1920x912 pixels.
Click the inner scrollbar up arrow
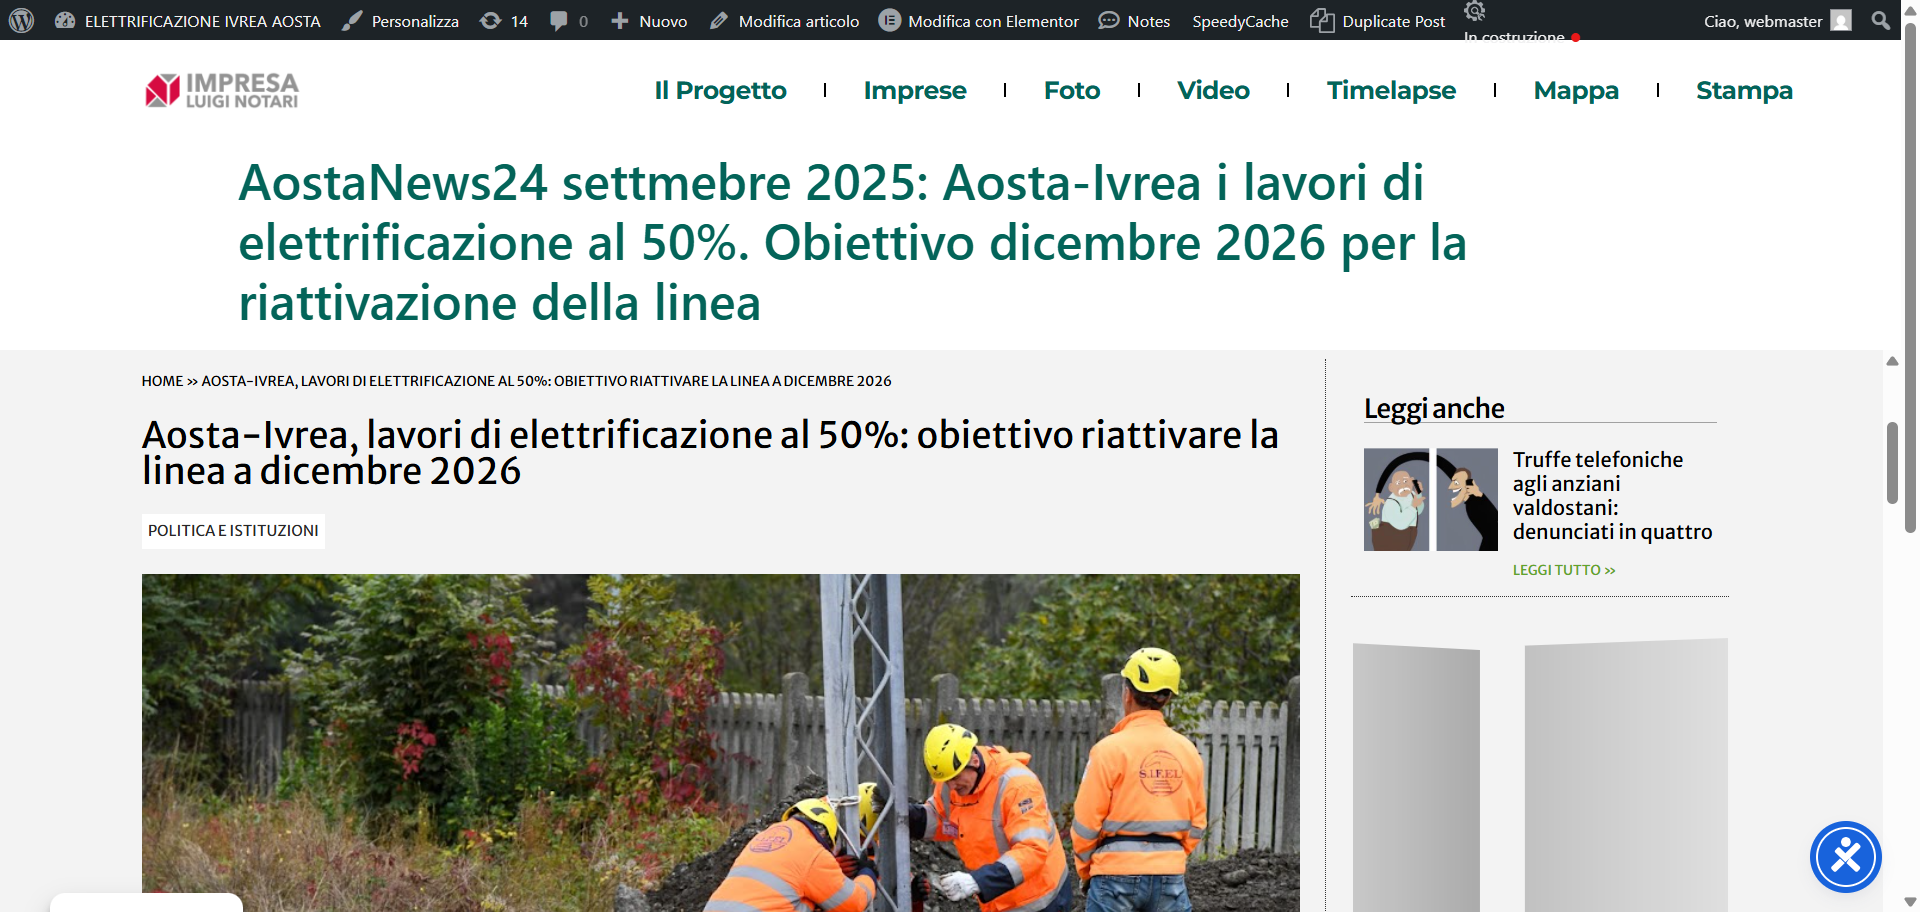tap(1892, 361)
